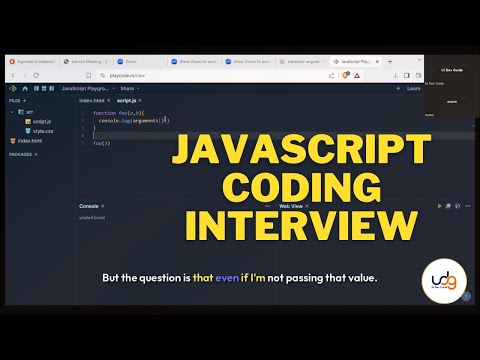480x360 pixels.
Task: Click the bookmark icon in the address bar
Action: click(x=89, y=75)
